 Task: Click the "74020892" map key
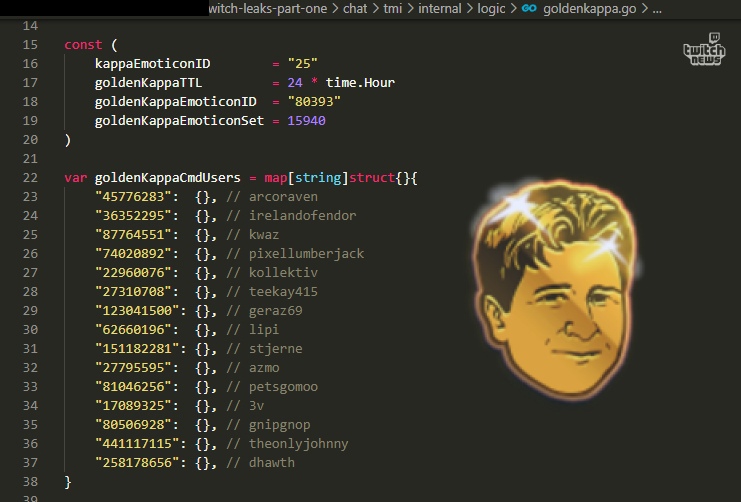133,253
